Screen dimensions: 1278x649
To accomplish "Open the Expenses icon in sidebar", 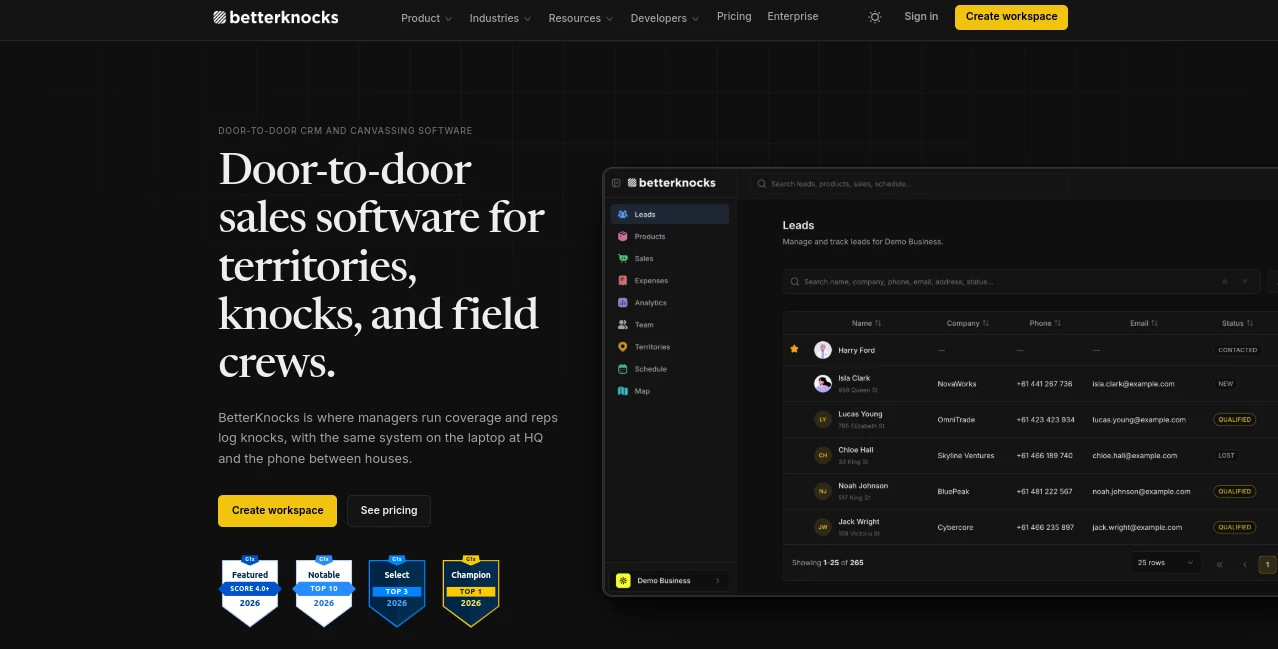I will 623,280.
